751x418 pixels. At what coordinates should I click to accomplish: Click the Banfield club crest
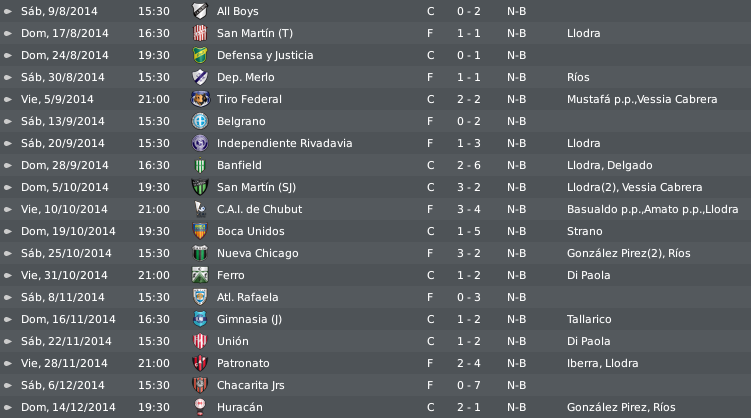200,165
